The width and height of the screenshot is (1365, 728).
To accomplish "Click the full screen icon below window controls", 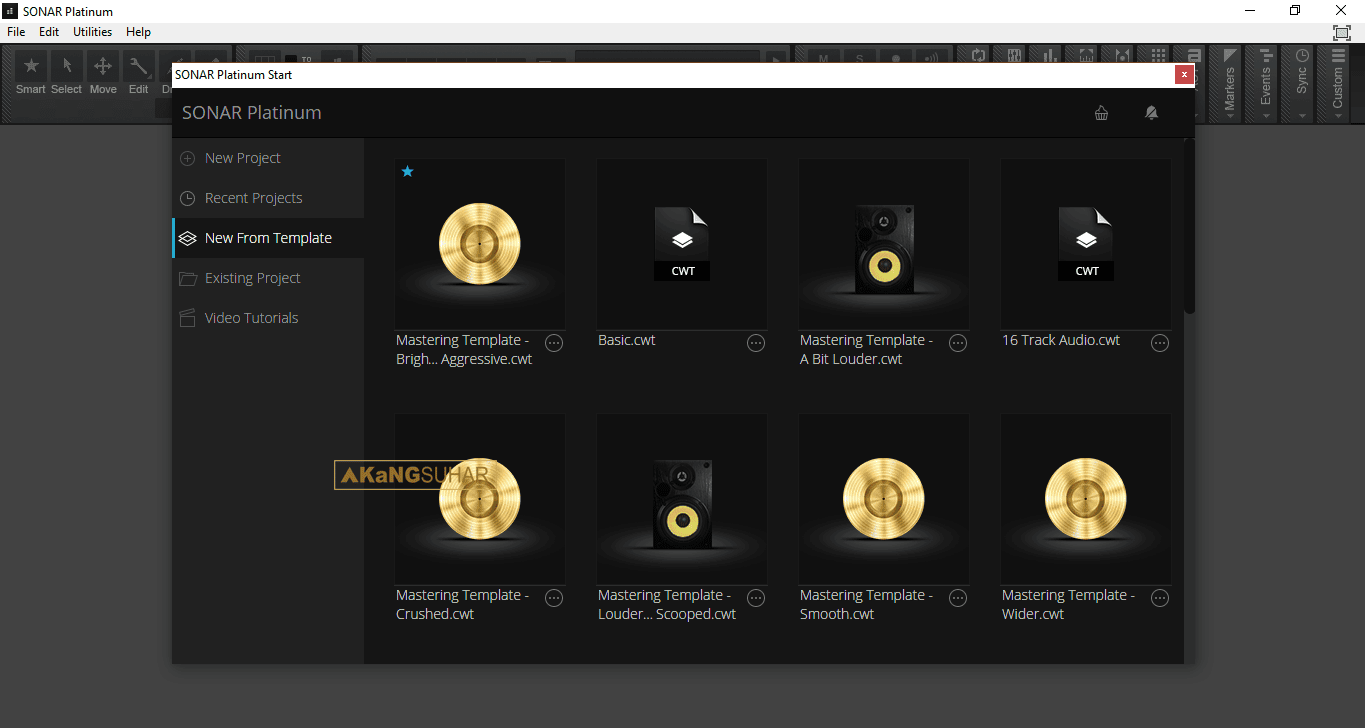I will tap(1342, 33).
